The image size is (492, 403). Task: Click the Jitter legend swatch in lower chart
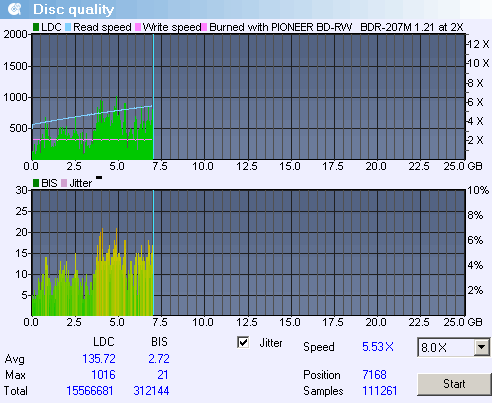click(x=64, y=183)
